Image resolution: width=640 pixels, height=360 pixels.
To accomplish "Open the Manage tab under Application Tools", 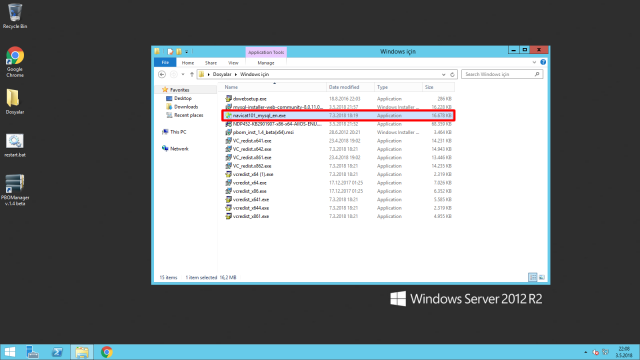I will click(266, 62).
